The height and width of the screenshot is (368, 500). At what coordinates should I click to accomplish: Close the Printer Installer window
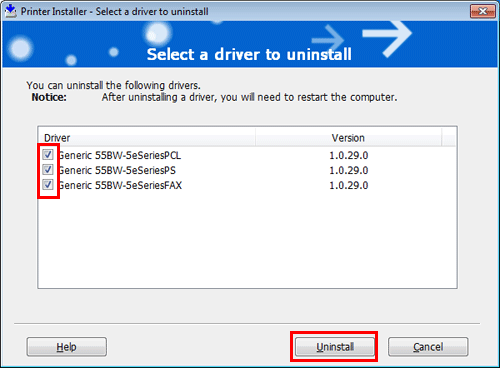click(482, 11)
